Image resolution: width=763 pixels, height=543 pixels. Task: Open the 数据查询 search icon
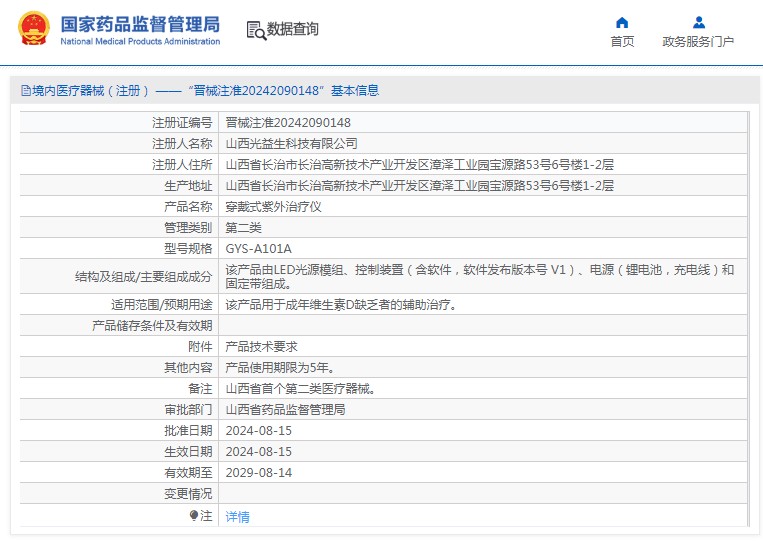pyautogui.click(x=256, y=30)
